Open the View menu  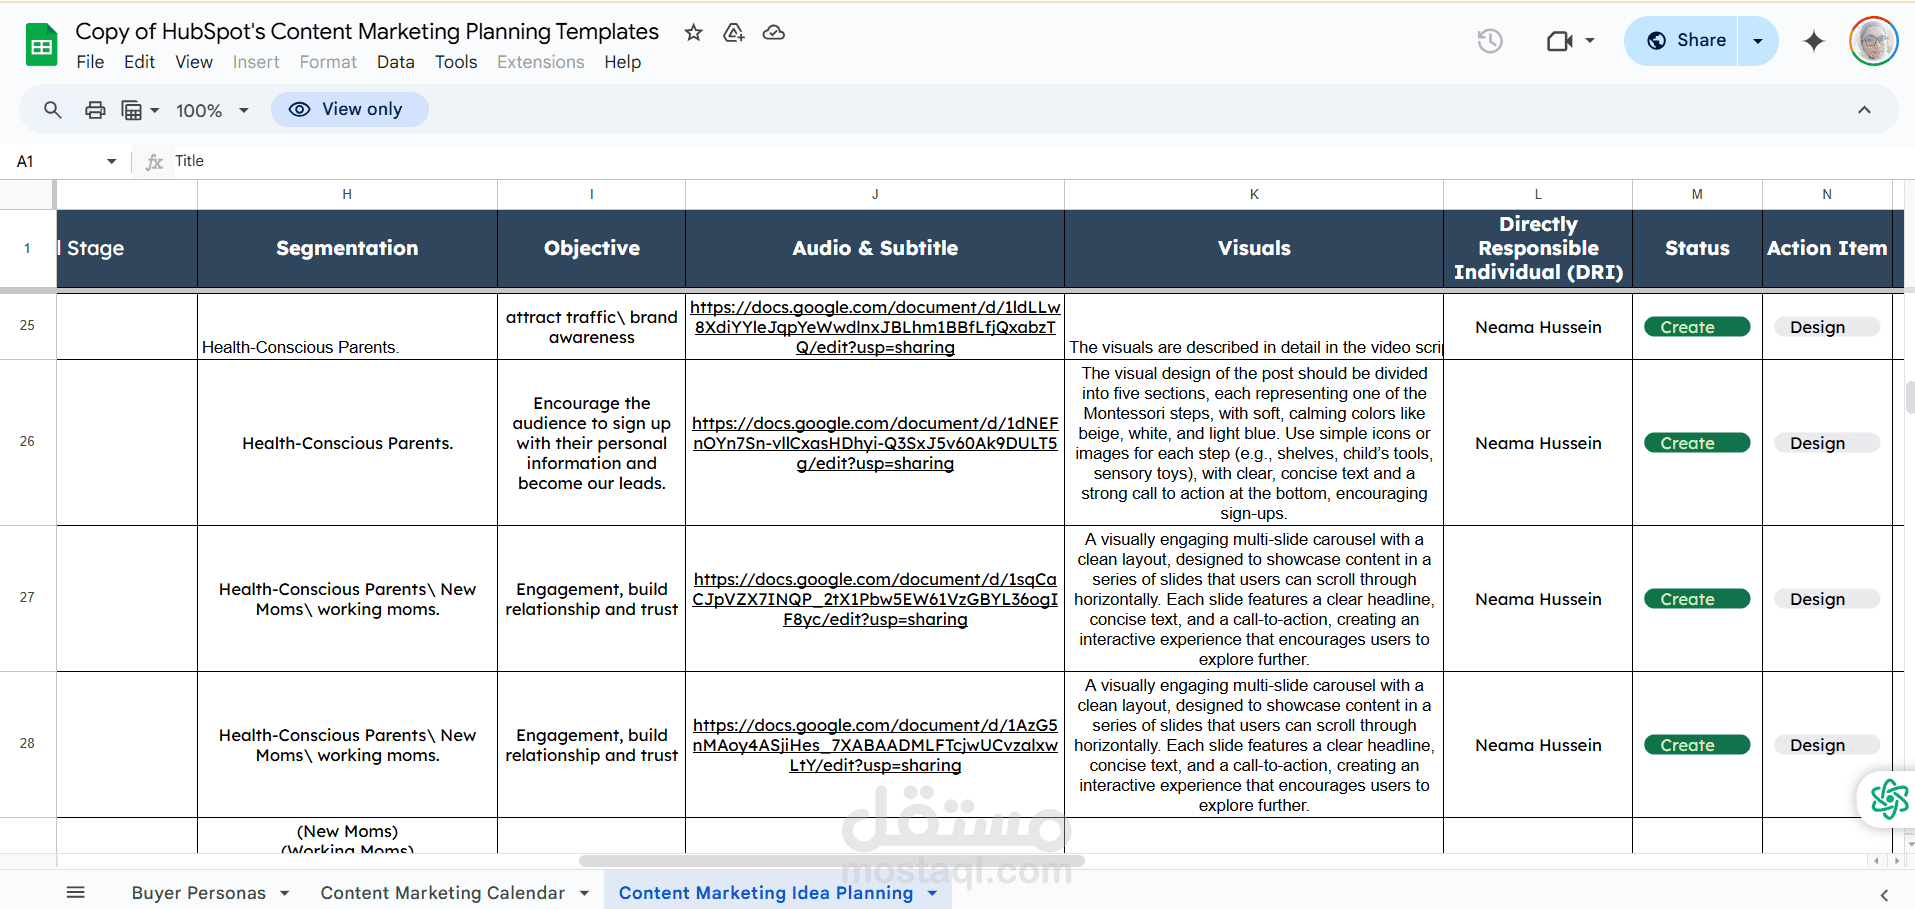[194, 62]
